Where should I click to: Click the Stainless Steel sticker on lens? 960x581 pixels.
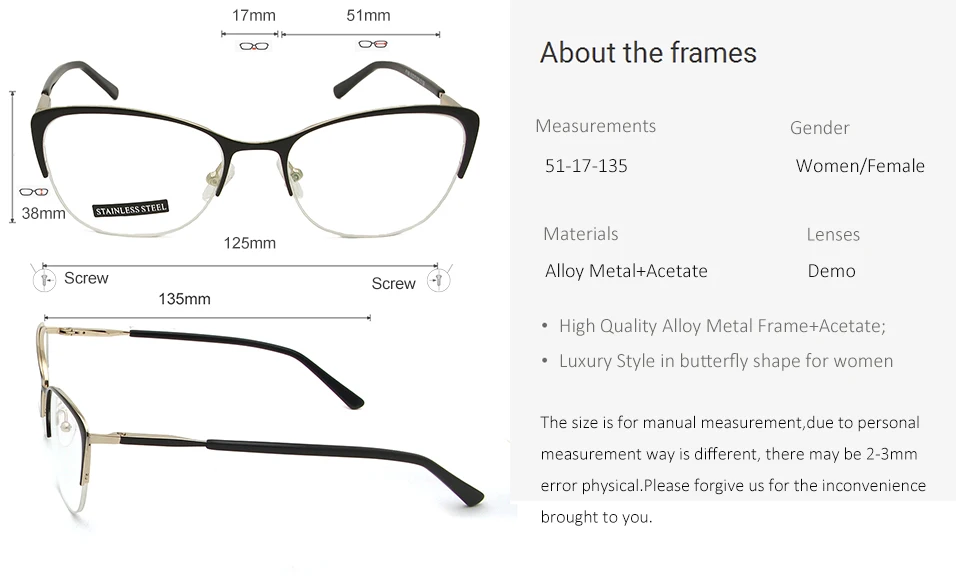(x=130, y=209)
